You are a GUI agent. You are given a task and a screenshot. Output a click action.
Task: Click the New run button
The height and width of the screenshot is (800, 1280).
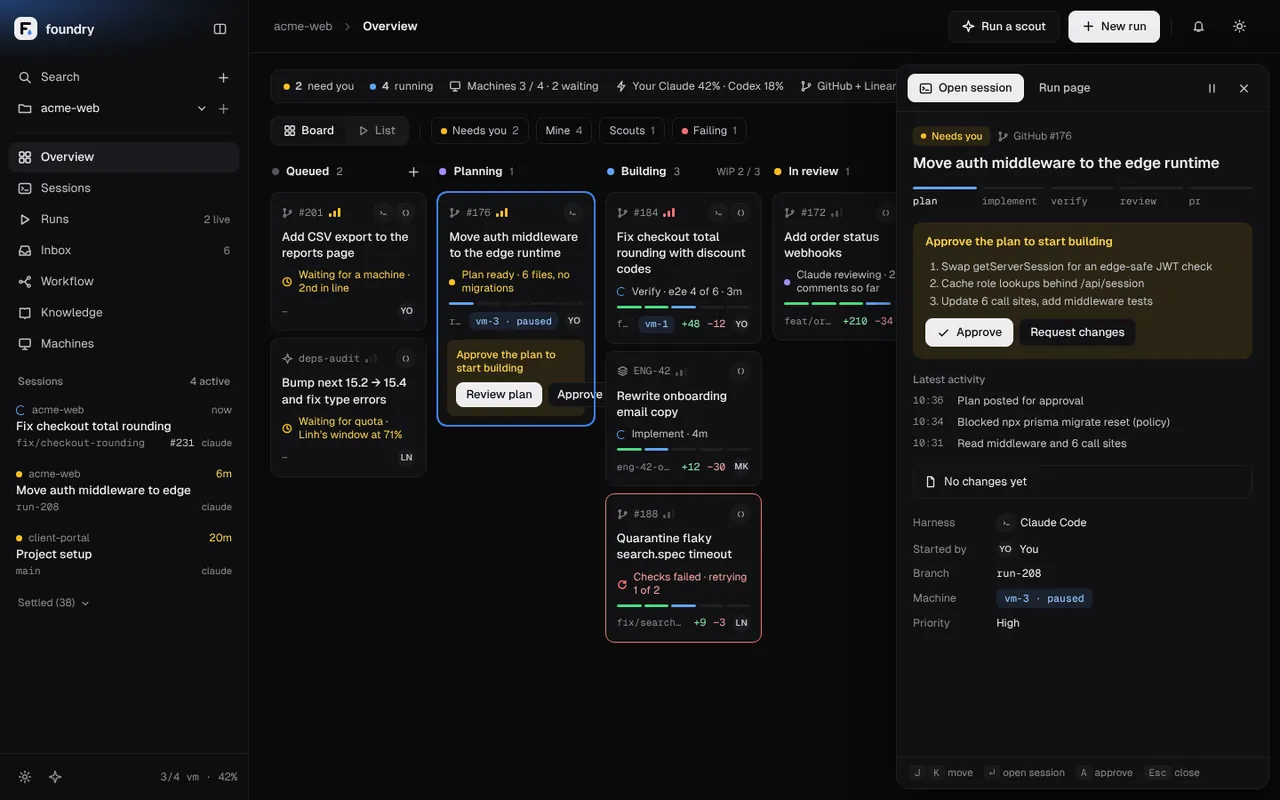1114,27
